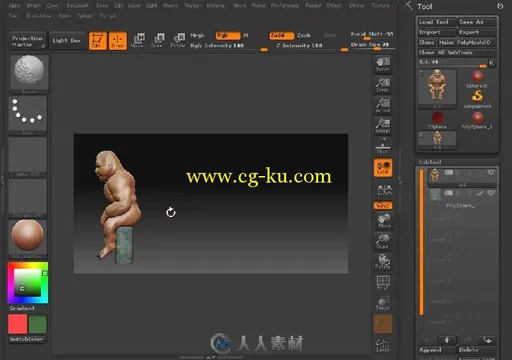512x360 pixels.
Task: Select the SimpleBrush tool
Action: (477, 99)
